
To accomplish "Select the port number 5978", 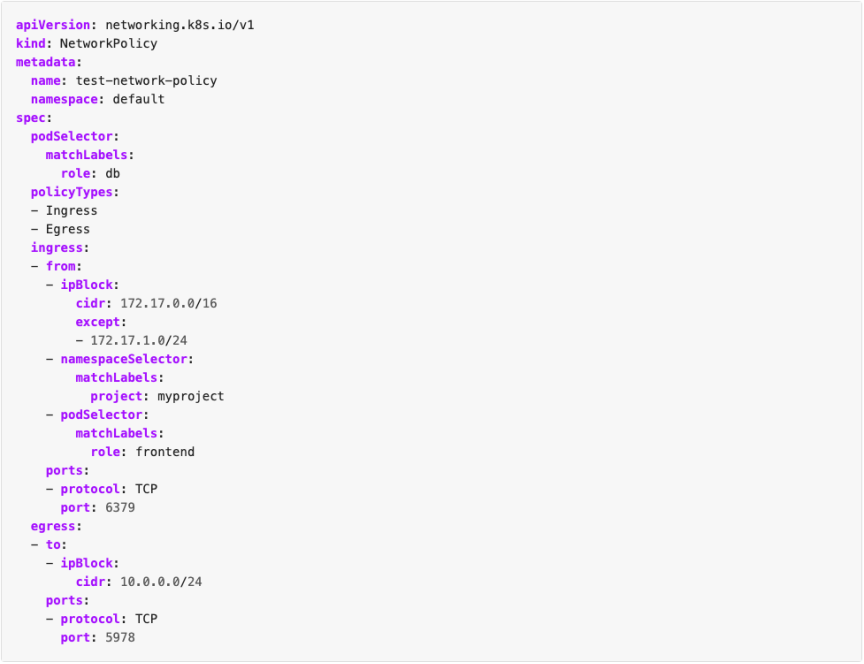I will click(120, 636).
